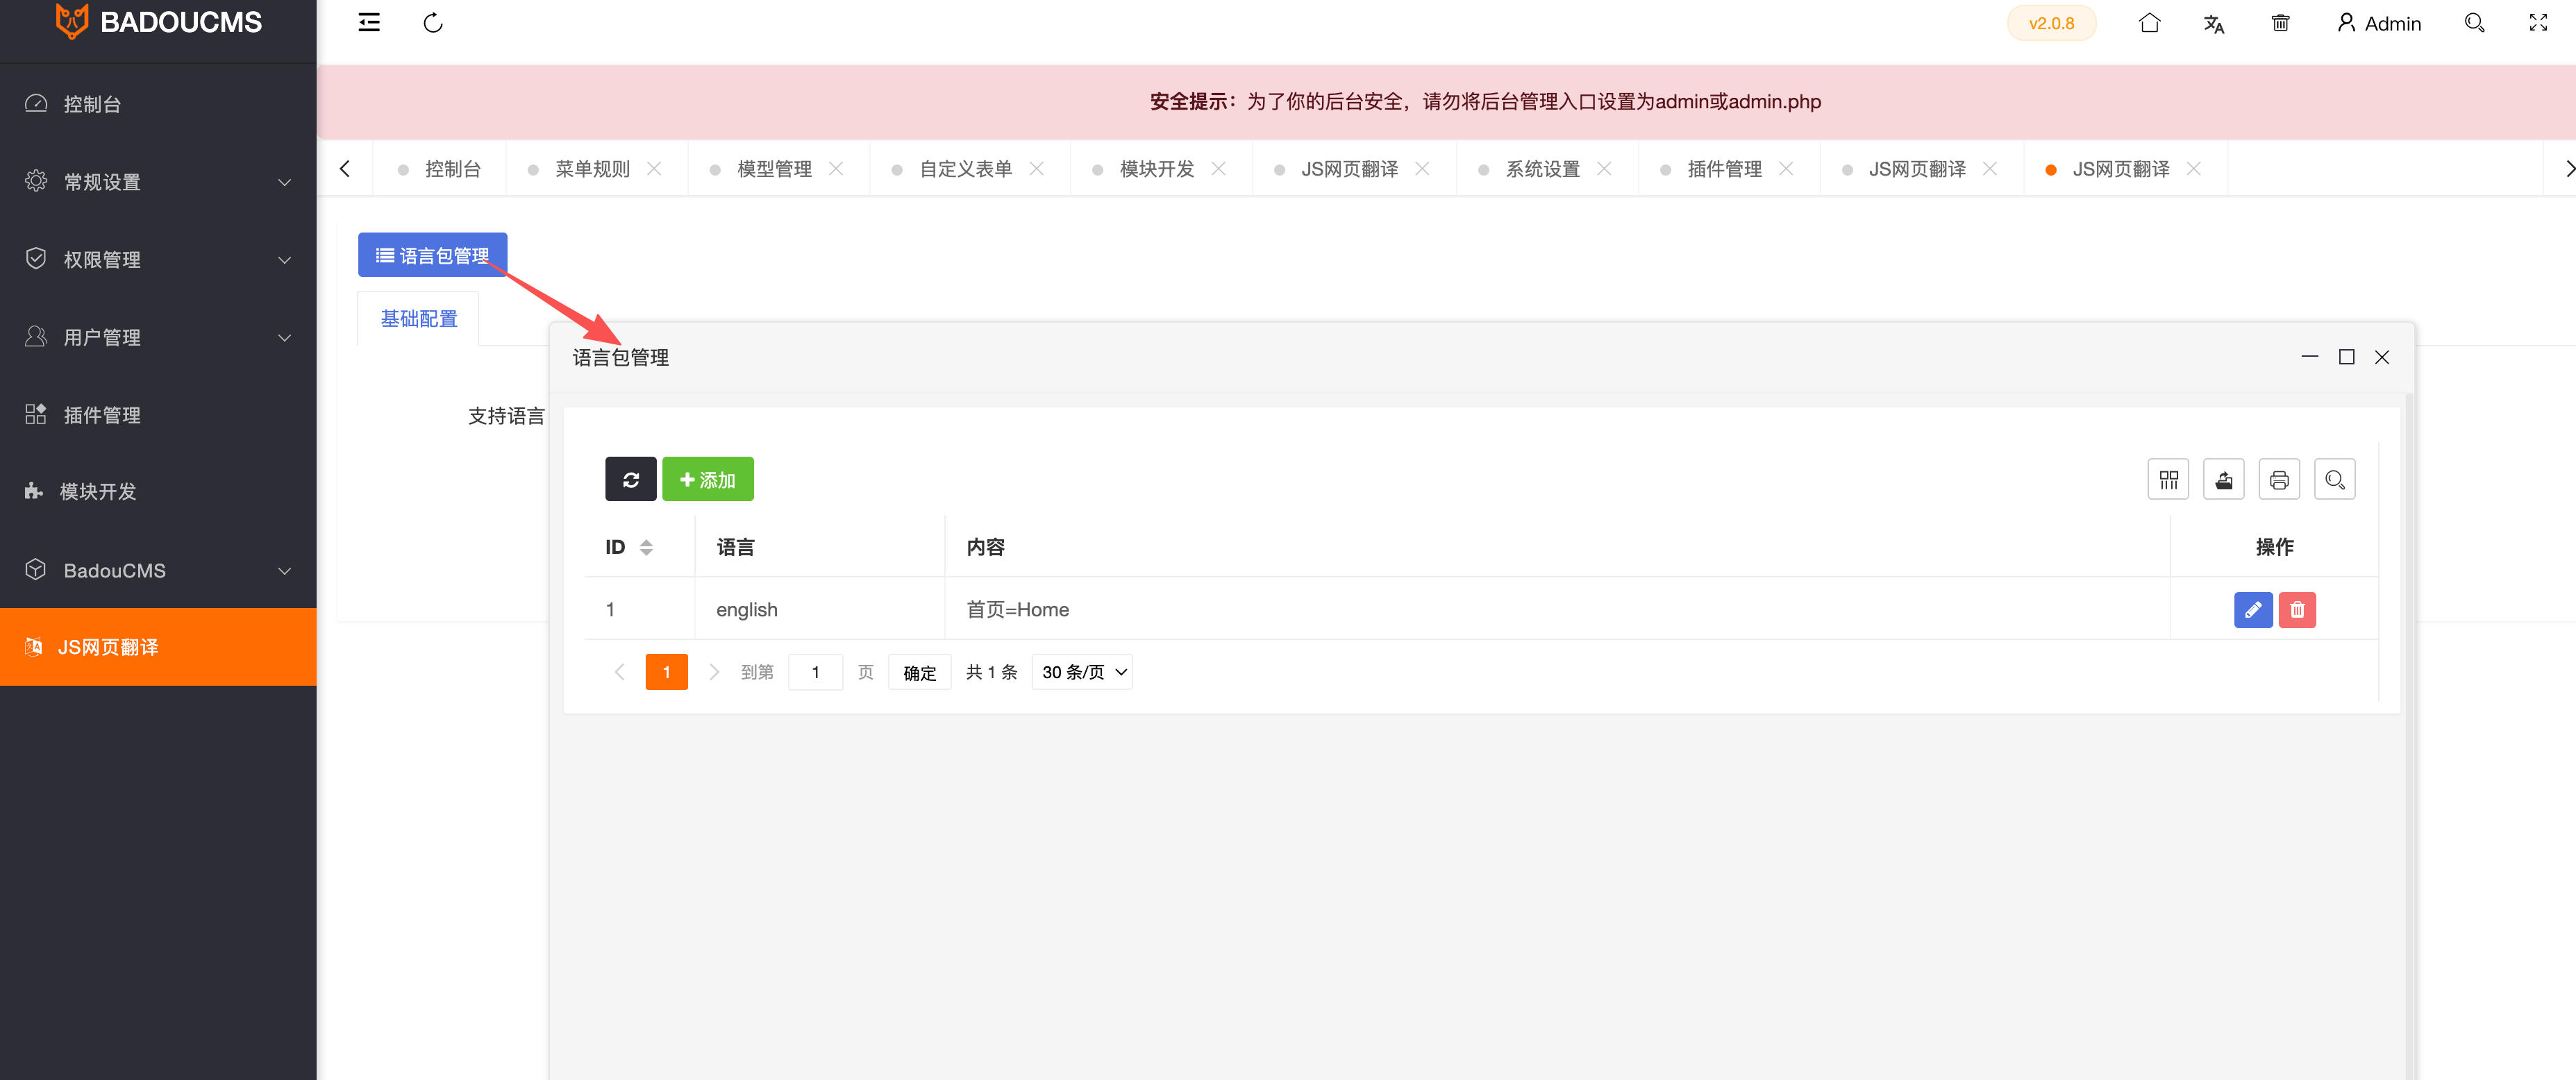Open the 模块开发 sidebar item
The height and width of the screenshot is (1080, 2576).
pos(98,492)
